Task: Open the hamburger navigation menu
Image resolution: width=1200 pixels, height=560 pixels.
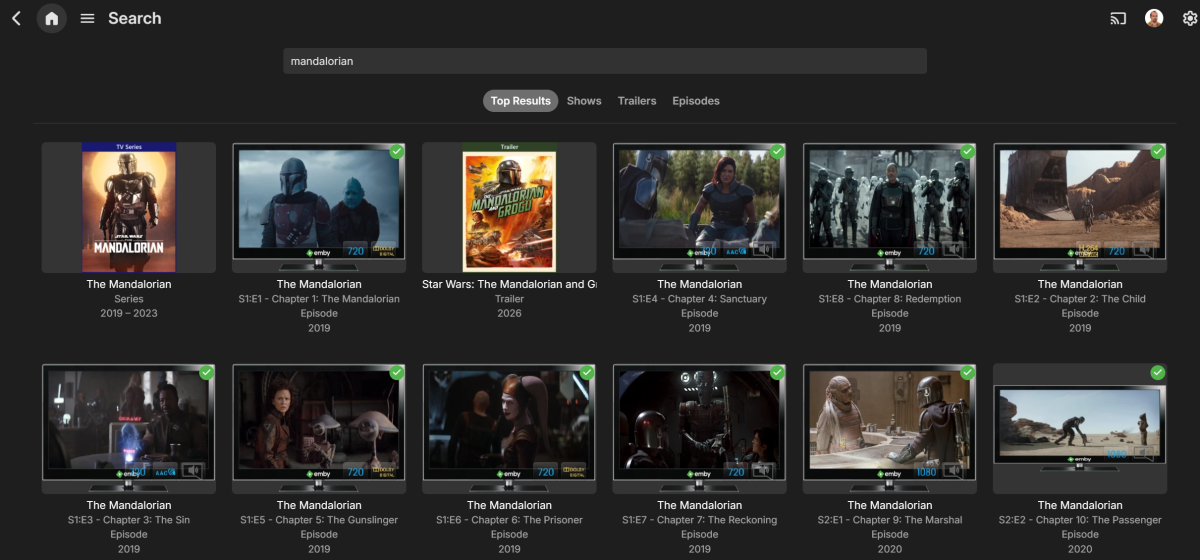Action: point(88,18)
